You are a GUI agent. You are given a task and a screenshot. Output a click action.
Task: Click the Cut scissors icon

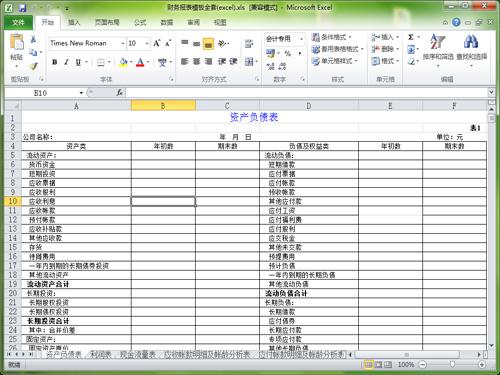click(x=33, y=39)
